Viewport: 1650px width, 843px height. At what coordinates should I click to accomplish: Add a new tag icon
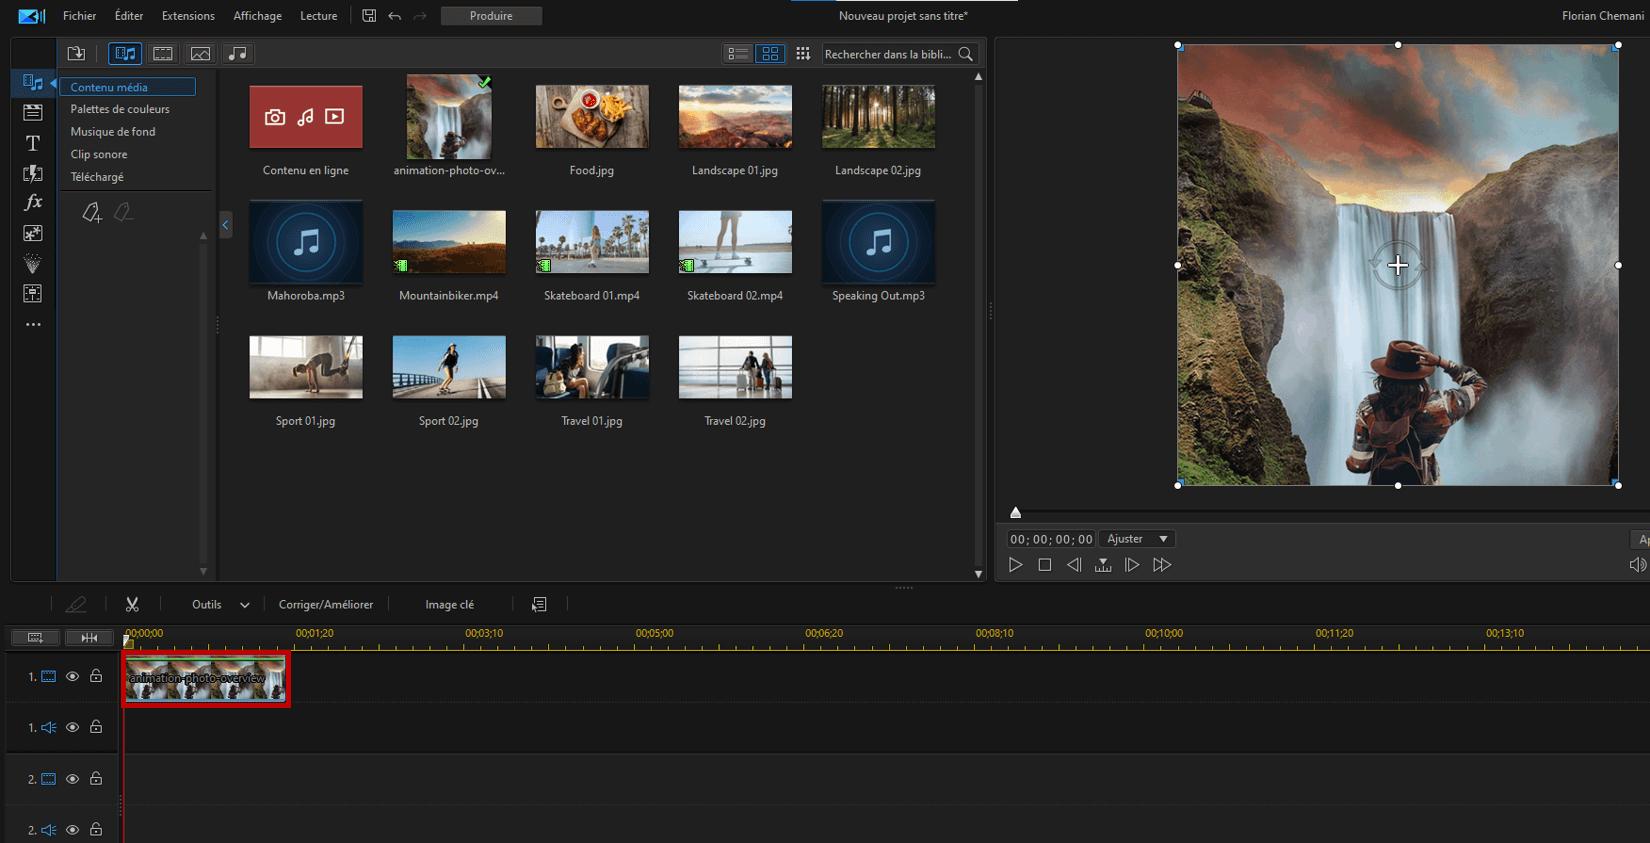pos(91,212)
